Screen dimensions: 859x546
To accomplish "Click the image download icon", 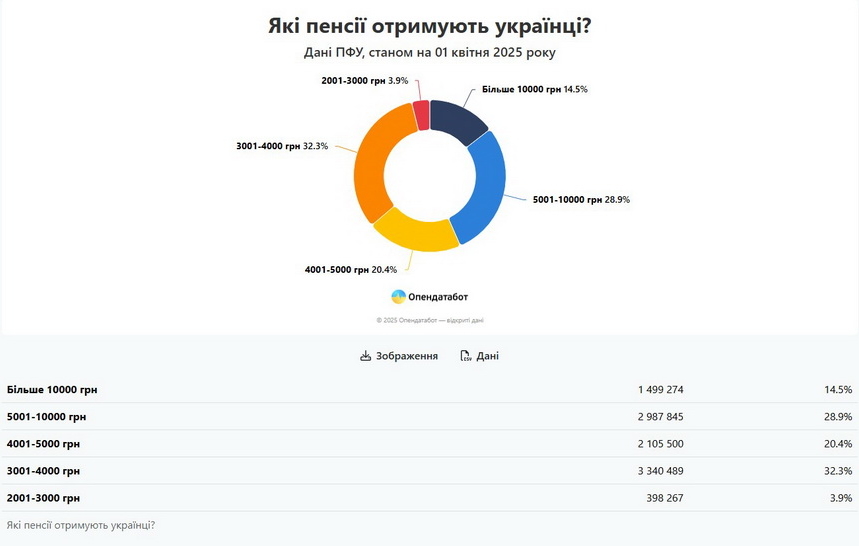I will [366, 356].
